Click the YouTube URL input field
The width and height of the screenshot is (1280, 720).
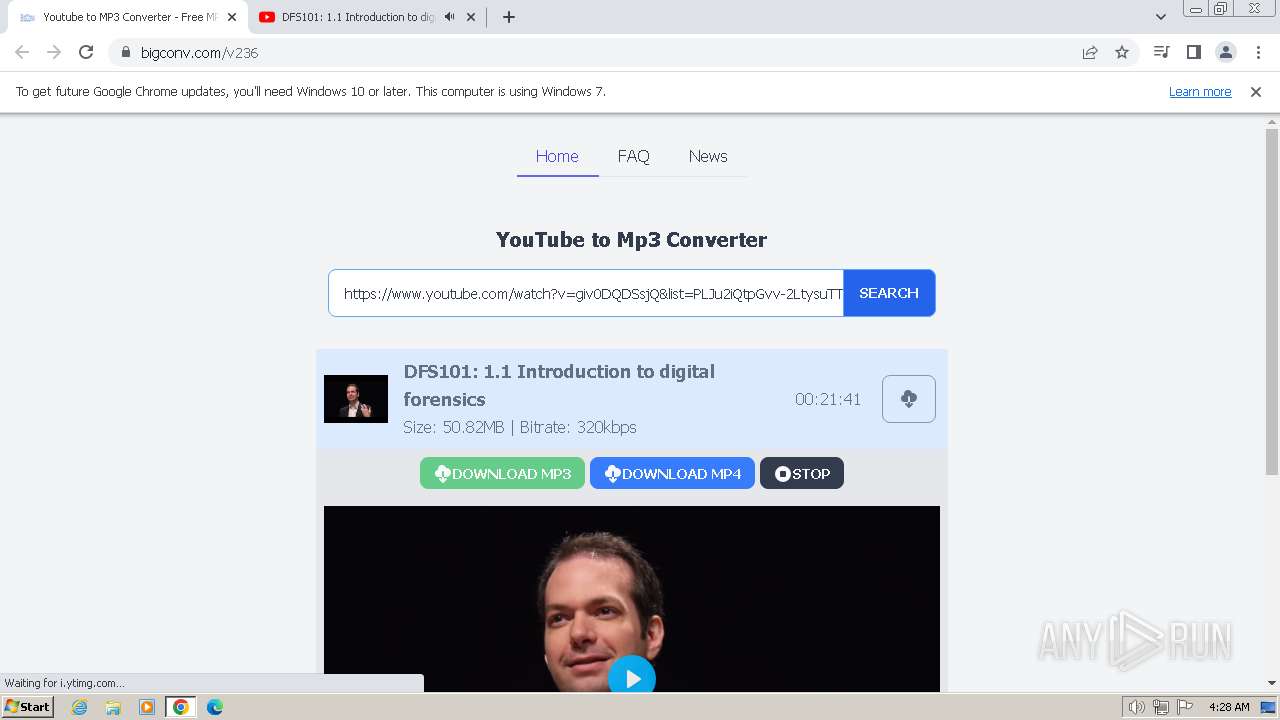pyautogui.click(x=586, y=293)
